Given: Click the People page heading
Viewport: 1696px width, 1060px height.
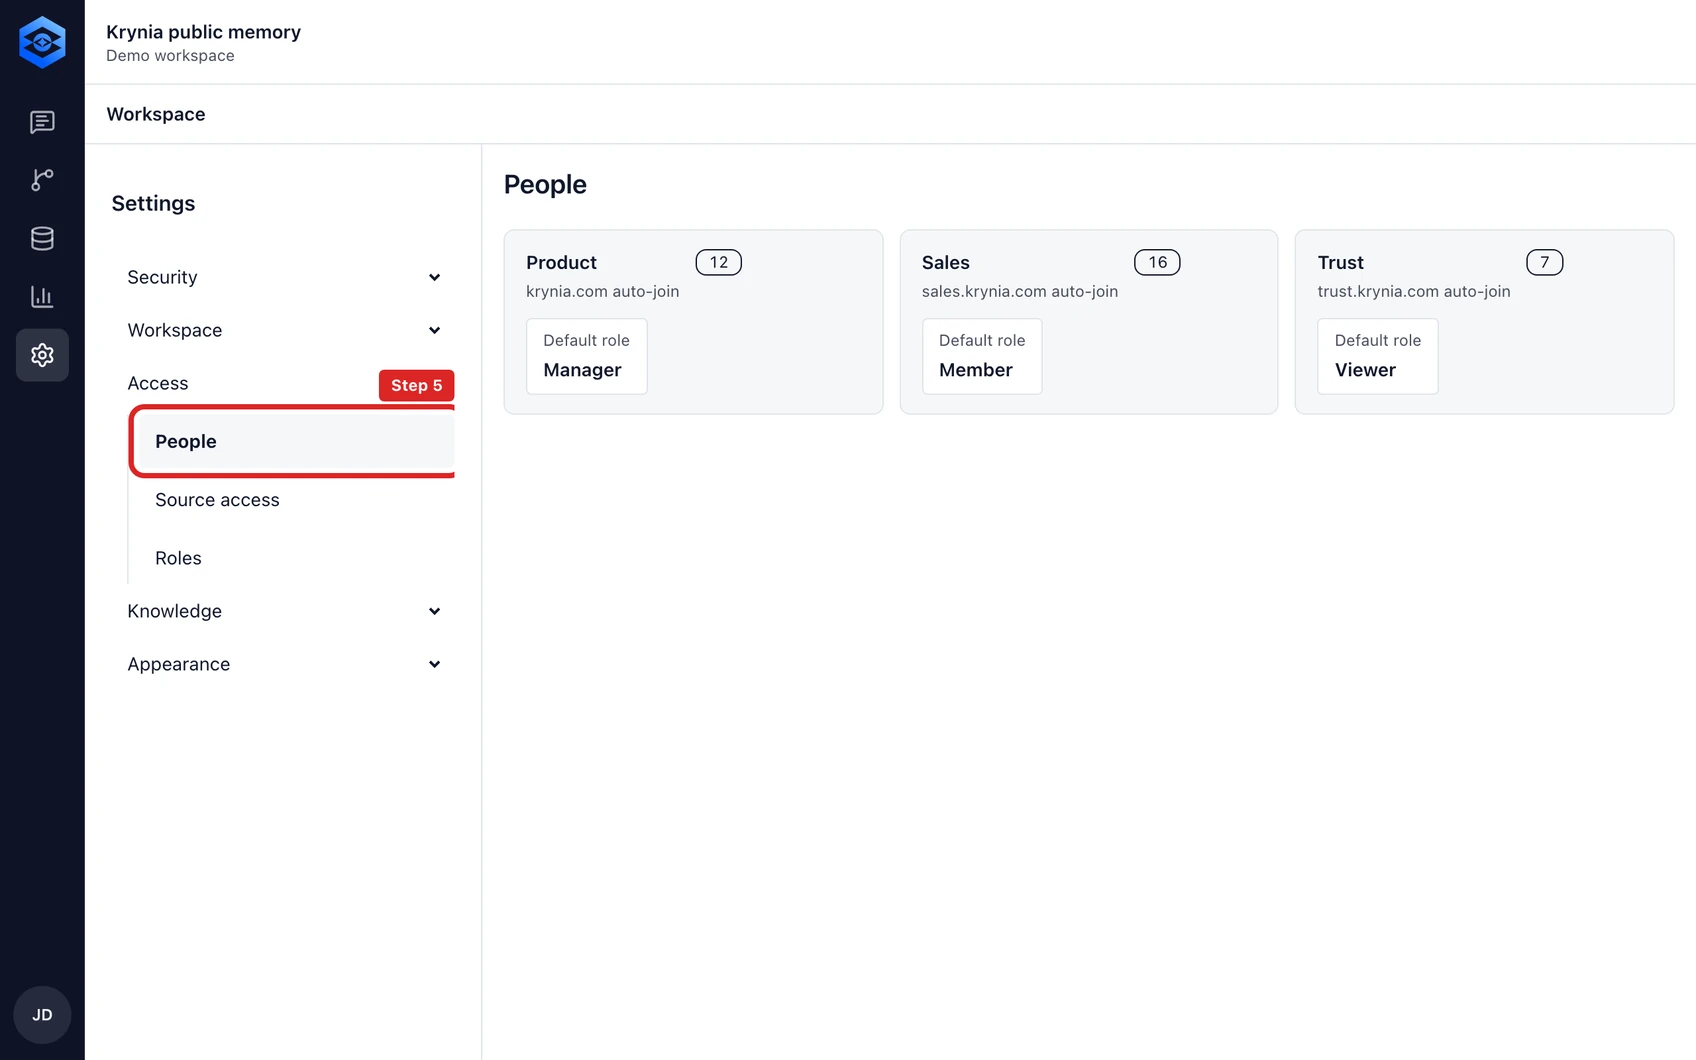Looking at the screenshot, I should point(545,185).
